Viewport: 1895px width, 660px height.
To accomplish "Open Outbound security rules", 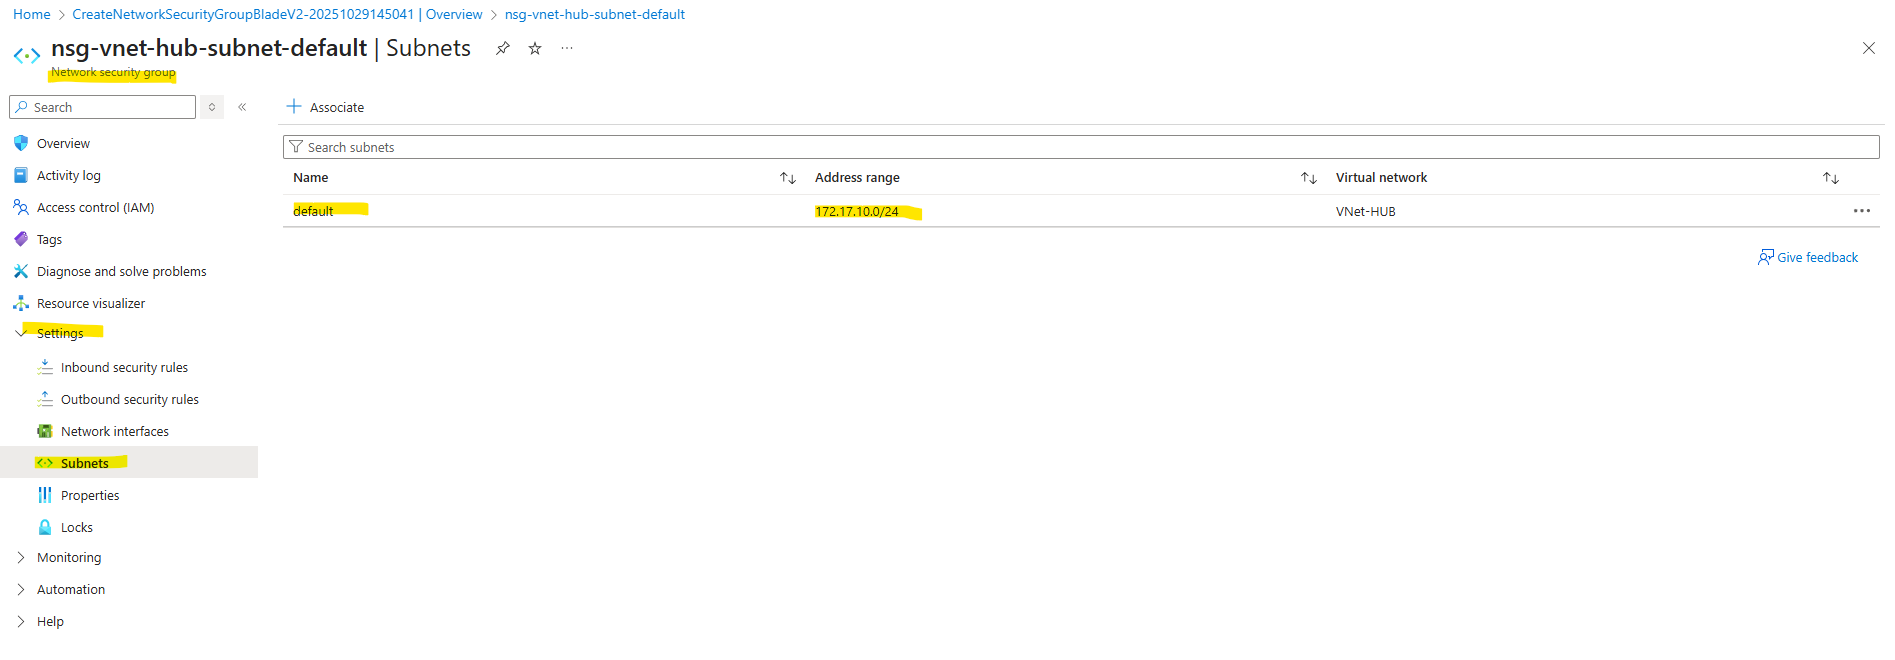I will point(129,400).
